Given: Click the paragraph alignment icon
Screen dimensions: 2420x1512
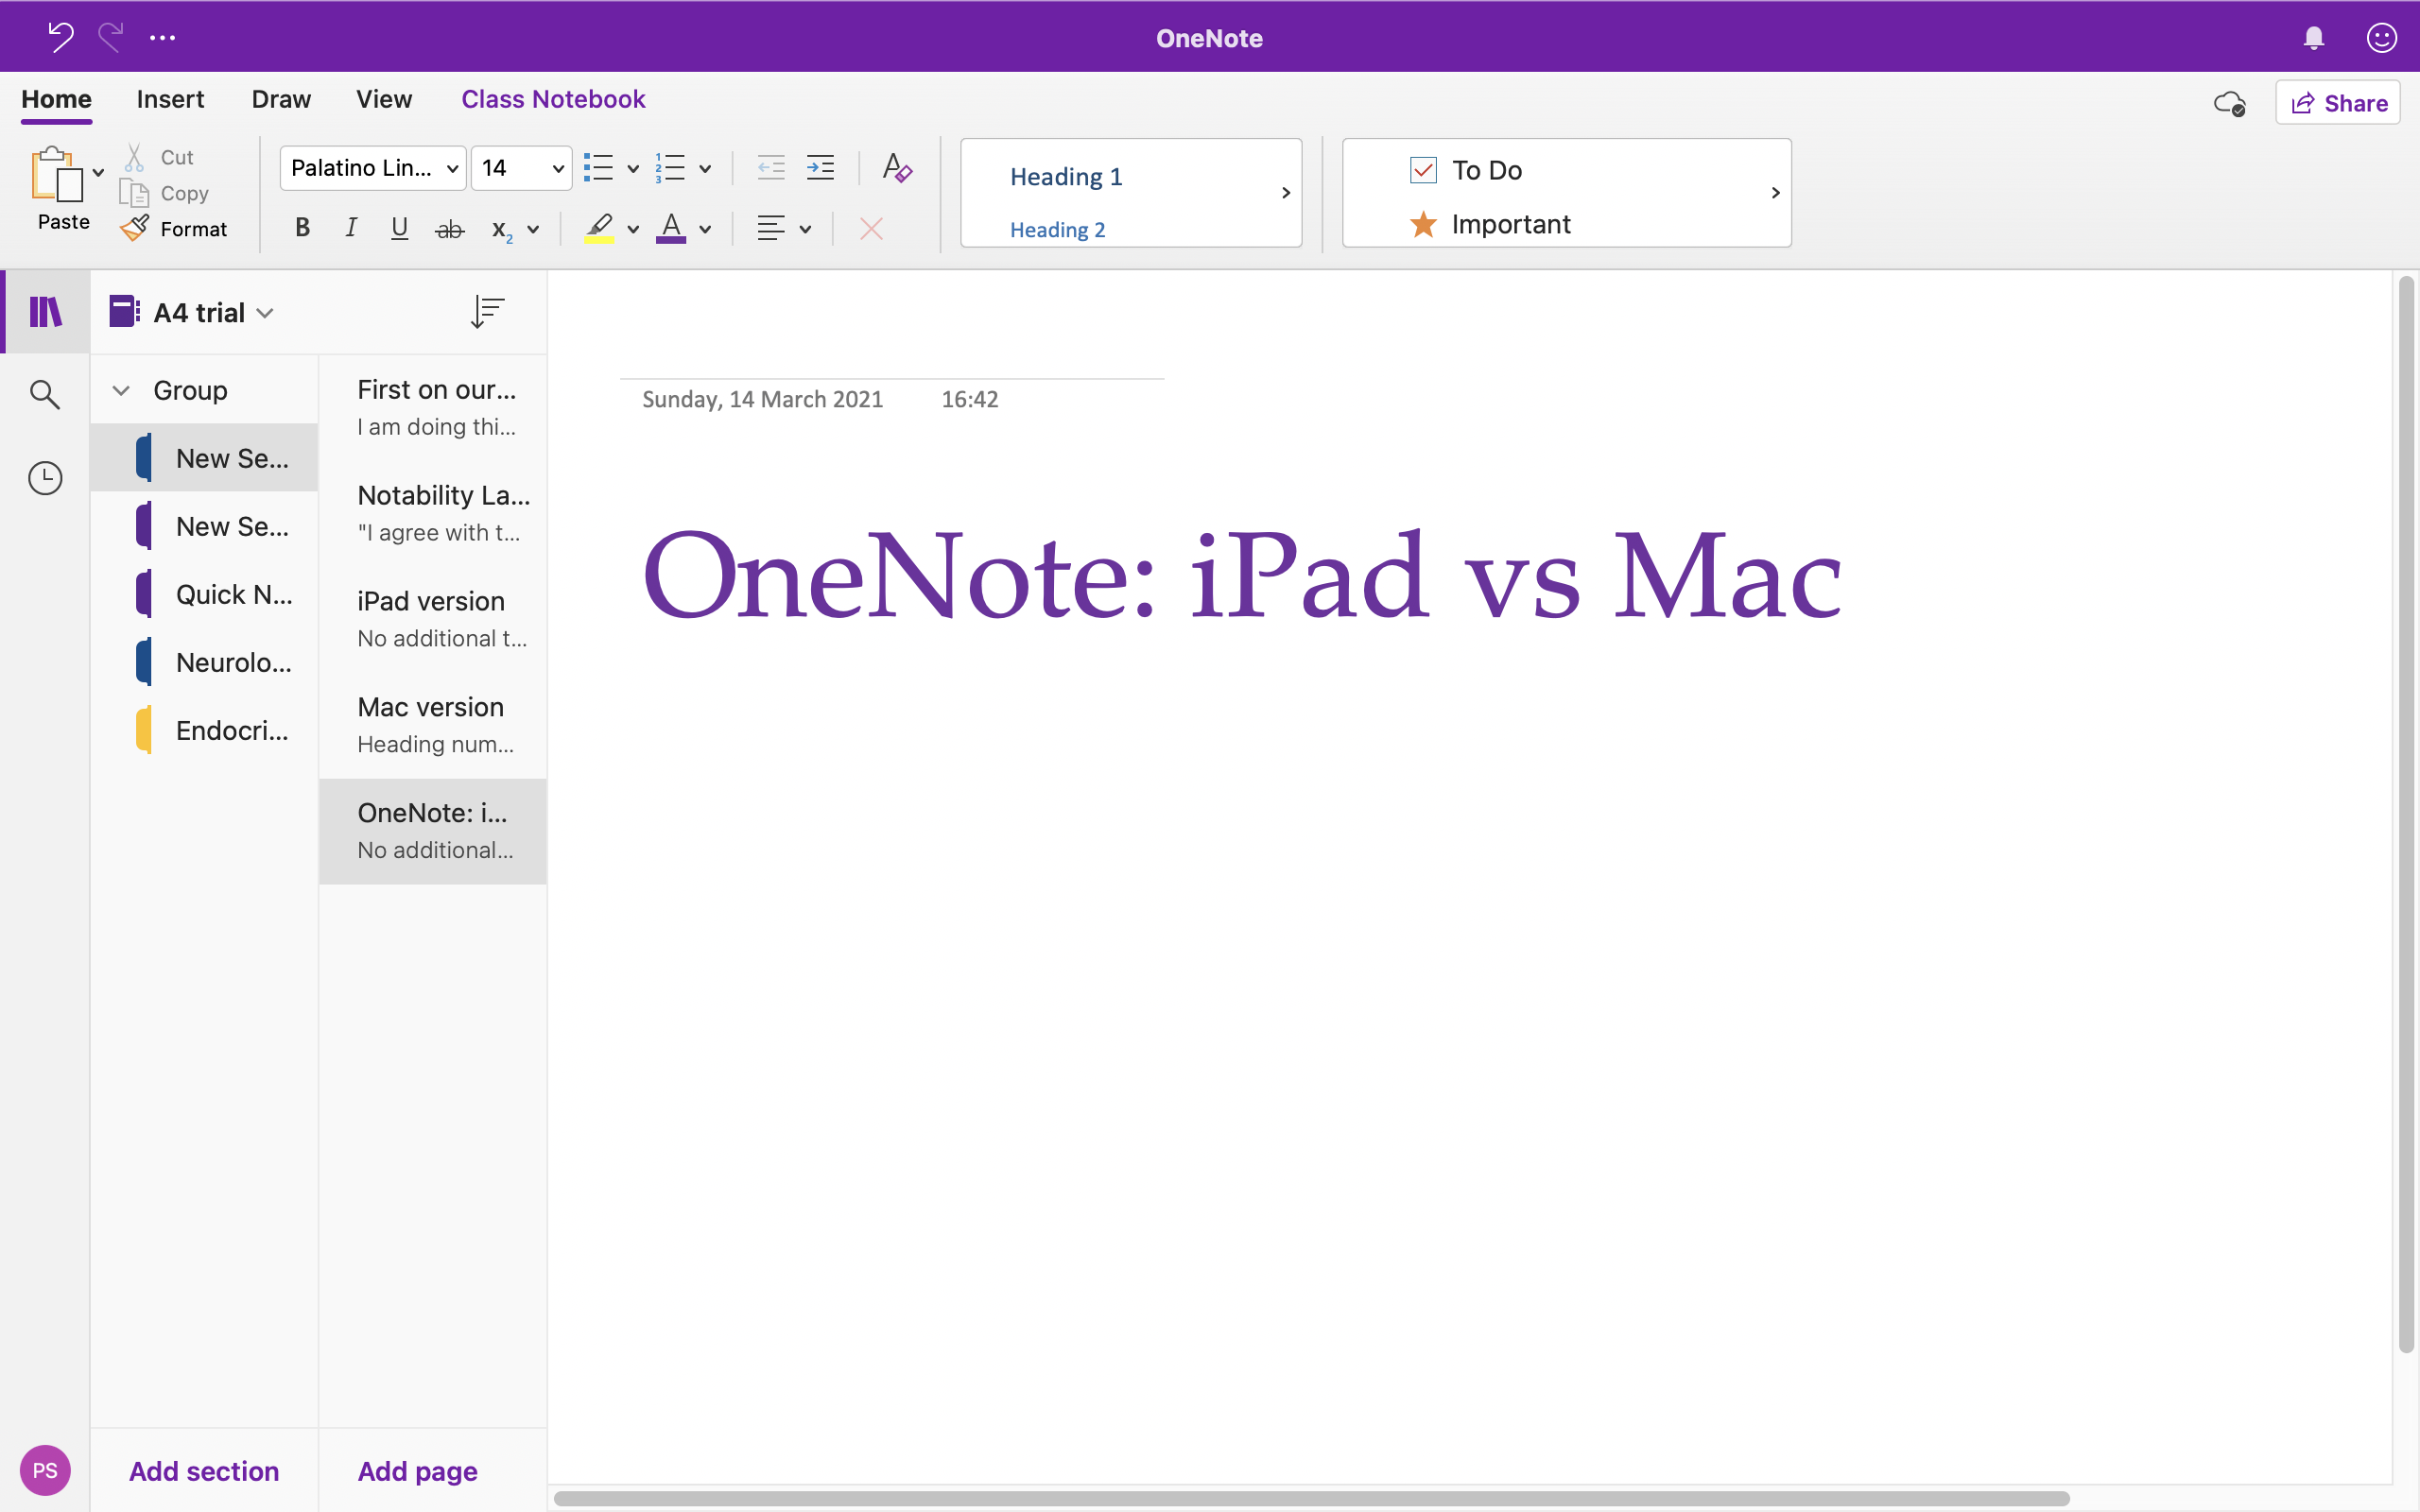Looking at the screenshot, I should click(770, 228).
